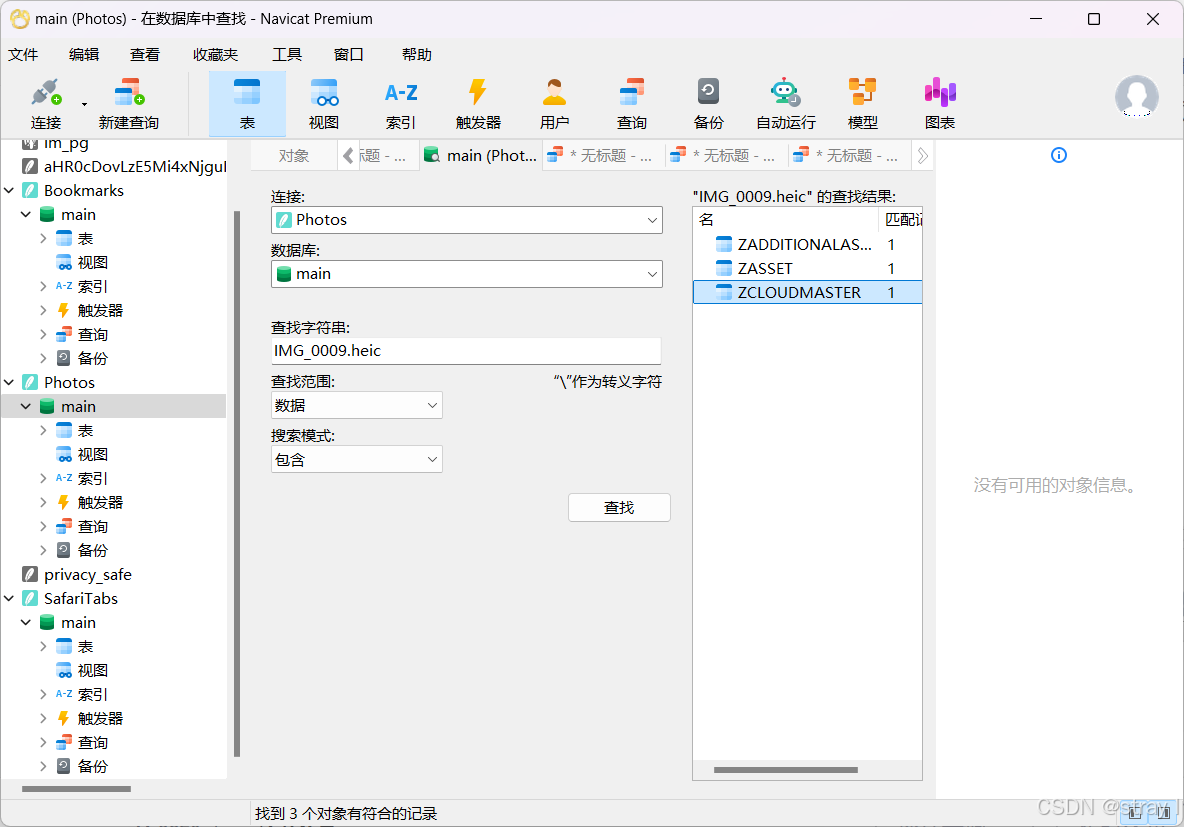Open the 搜索模式 包含 dropdown

[356, 459]
